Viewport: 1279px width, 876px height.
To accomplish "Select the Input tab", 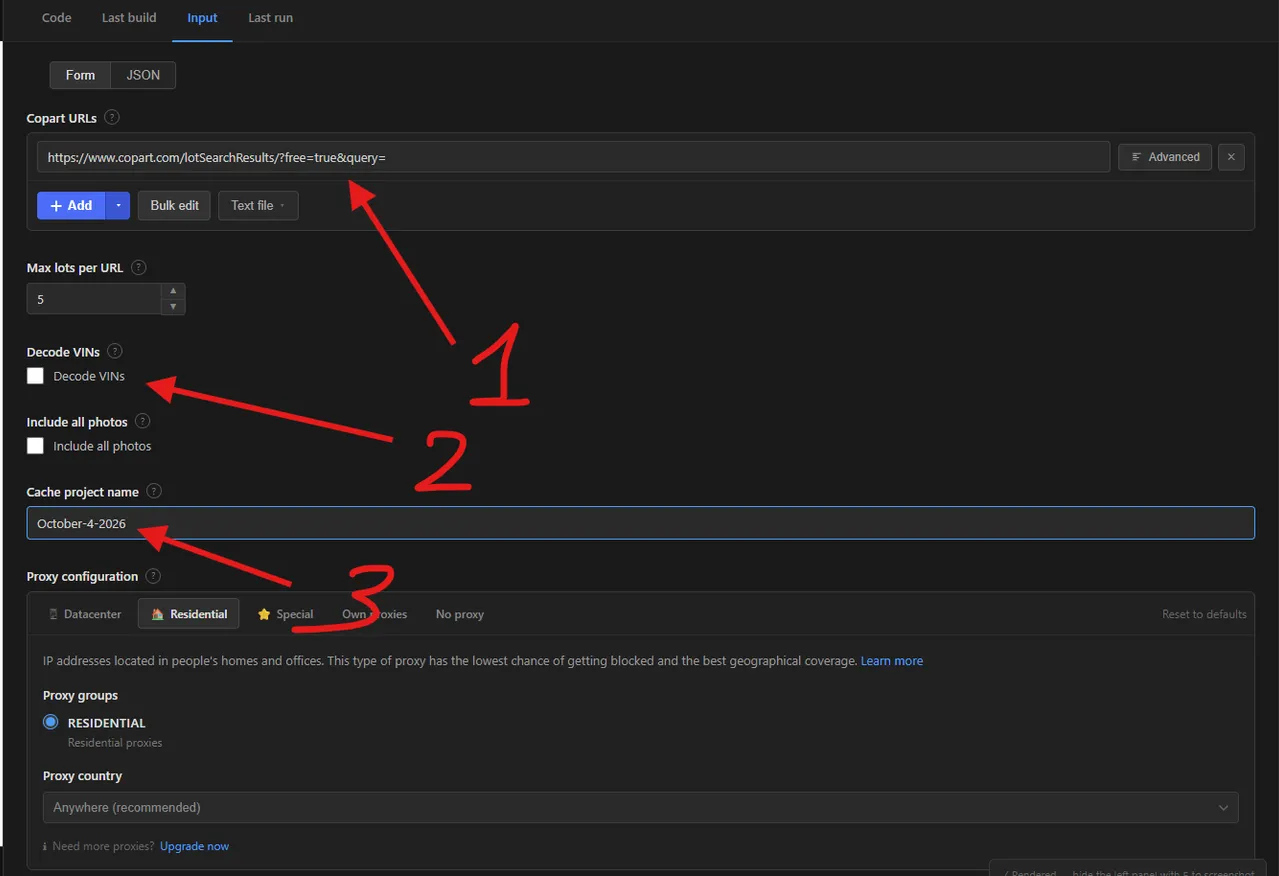I will click(x=202, y=18).
